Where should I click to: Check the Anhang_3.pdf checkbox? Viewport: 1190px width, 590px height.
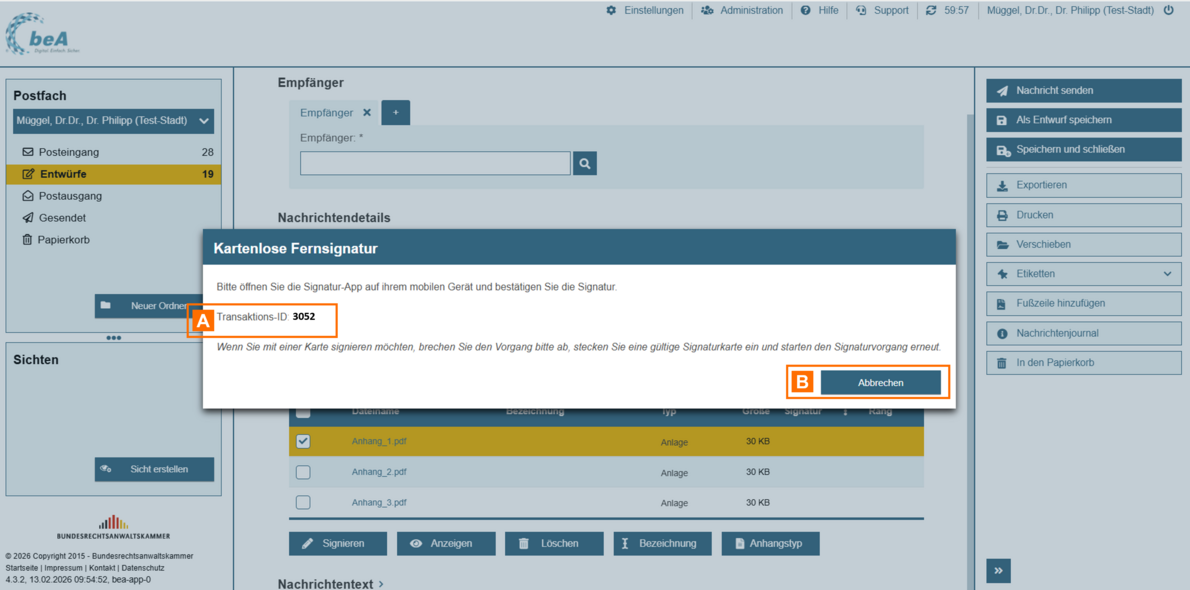pos(303,502)
